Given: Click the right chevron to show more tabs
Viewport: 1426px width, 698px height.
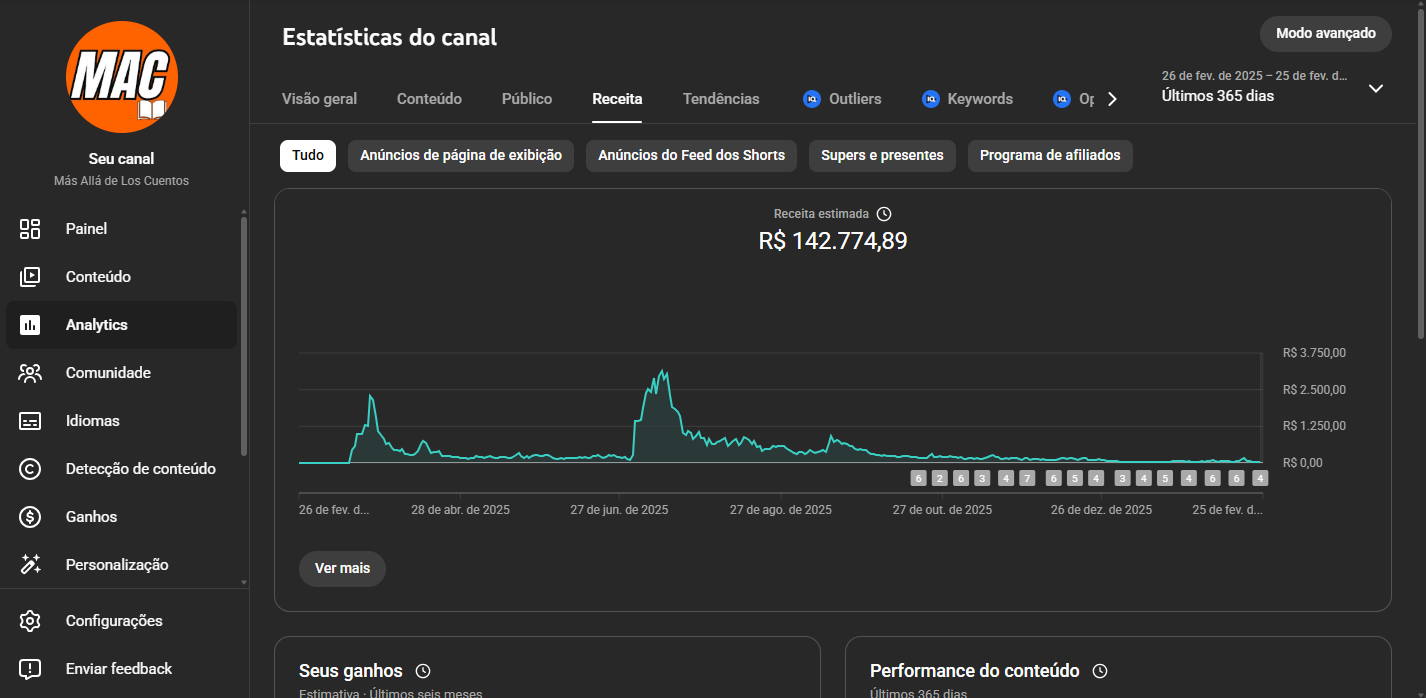Looking at the screenshot, I should click(x=1112, y=99).
